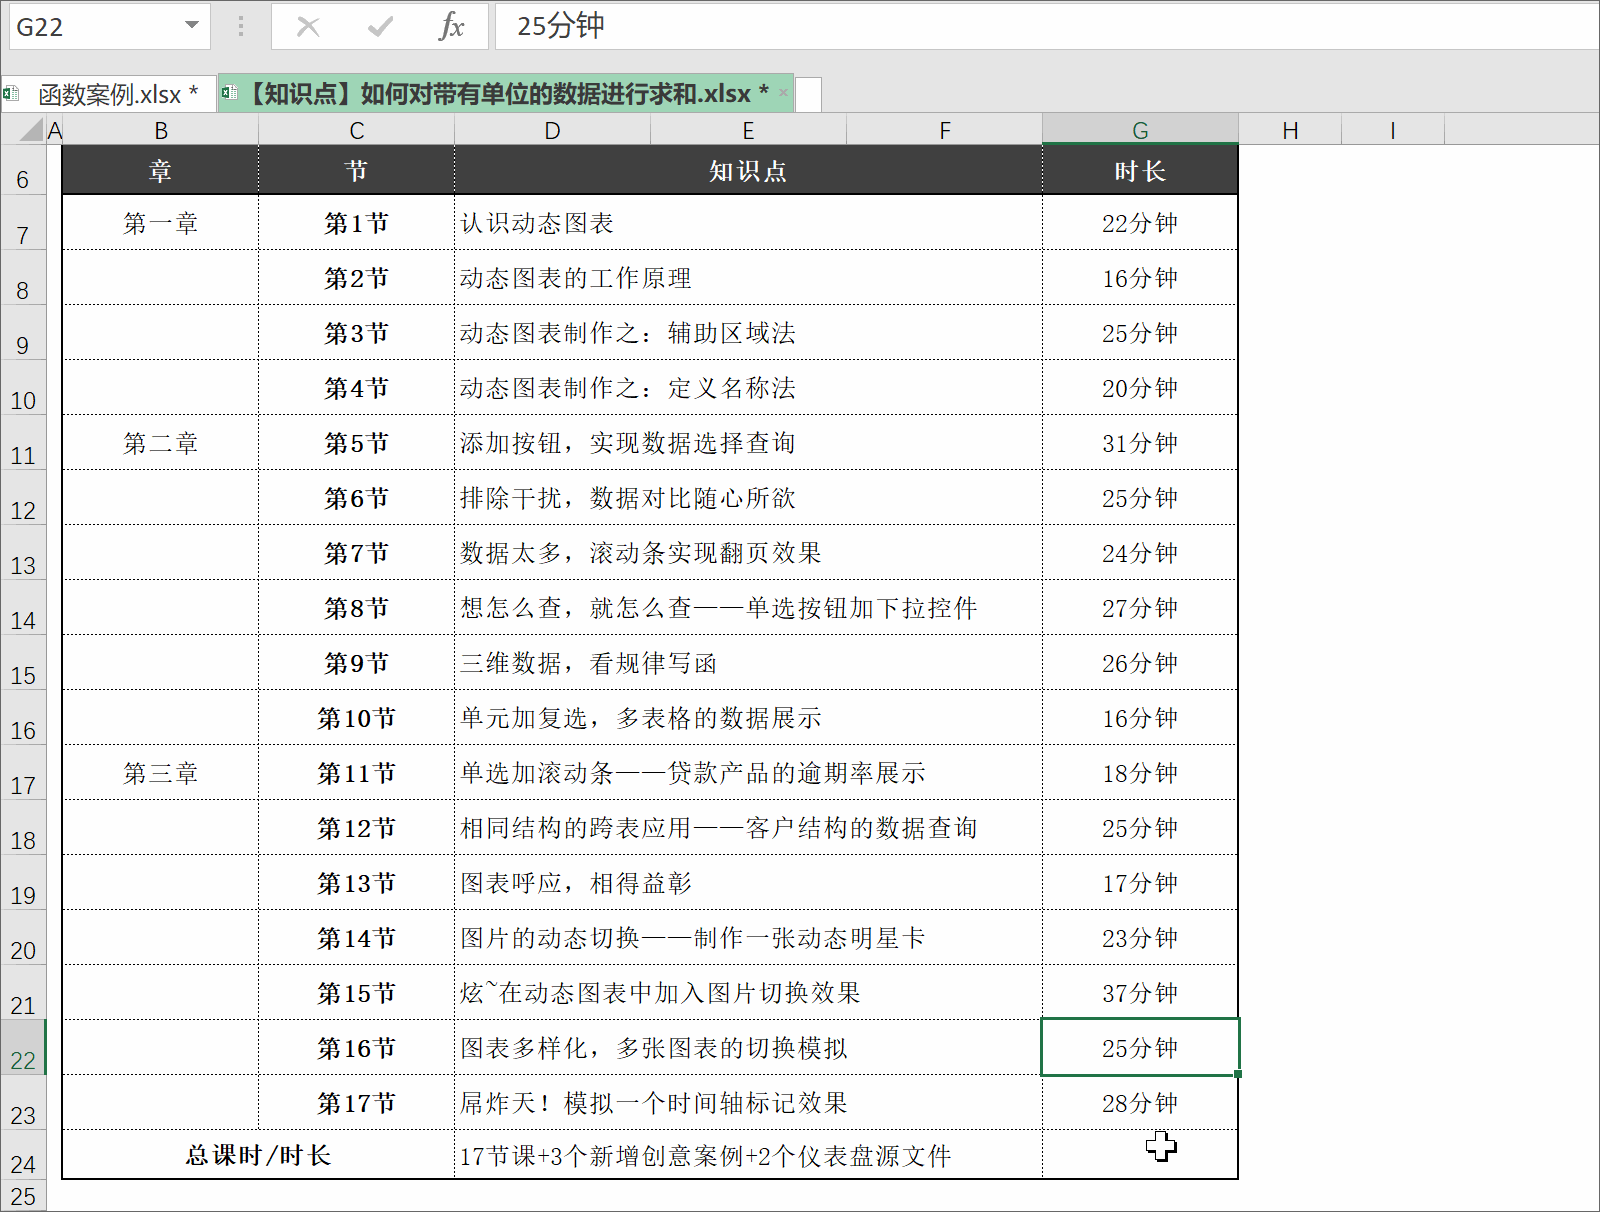Select the 第1节 cell
Viewport: 1600px width, 1212px height.
(356, 223)
